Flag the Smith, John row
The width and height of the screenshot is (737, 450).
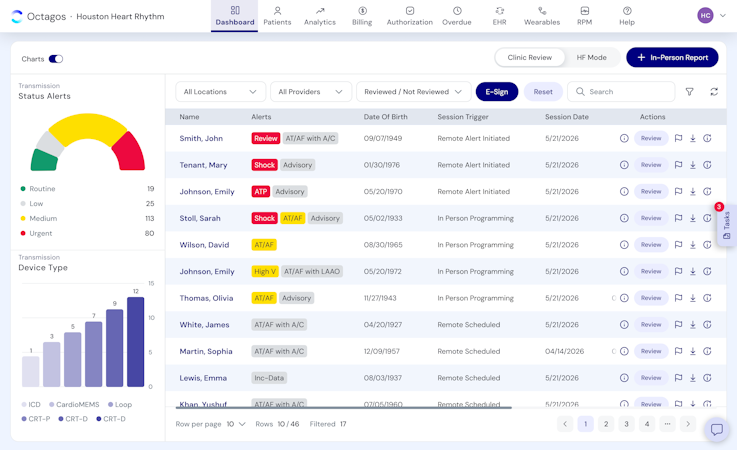click(x=678, y=138)
